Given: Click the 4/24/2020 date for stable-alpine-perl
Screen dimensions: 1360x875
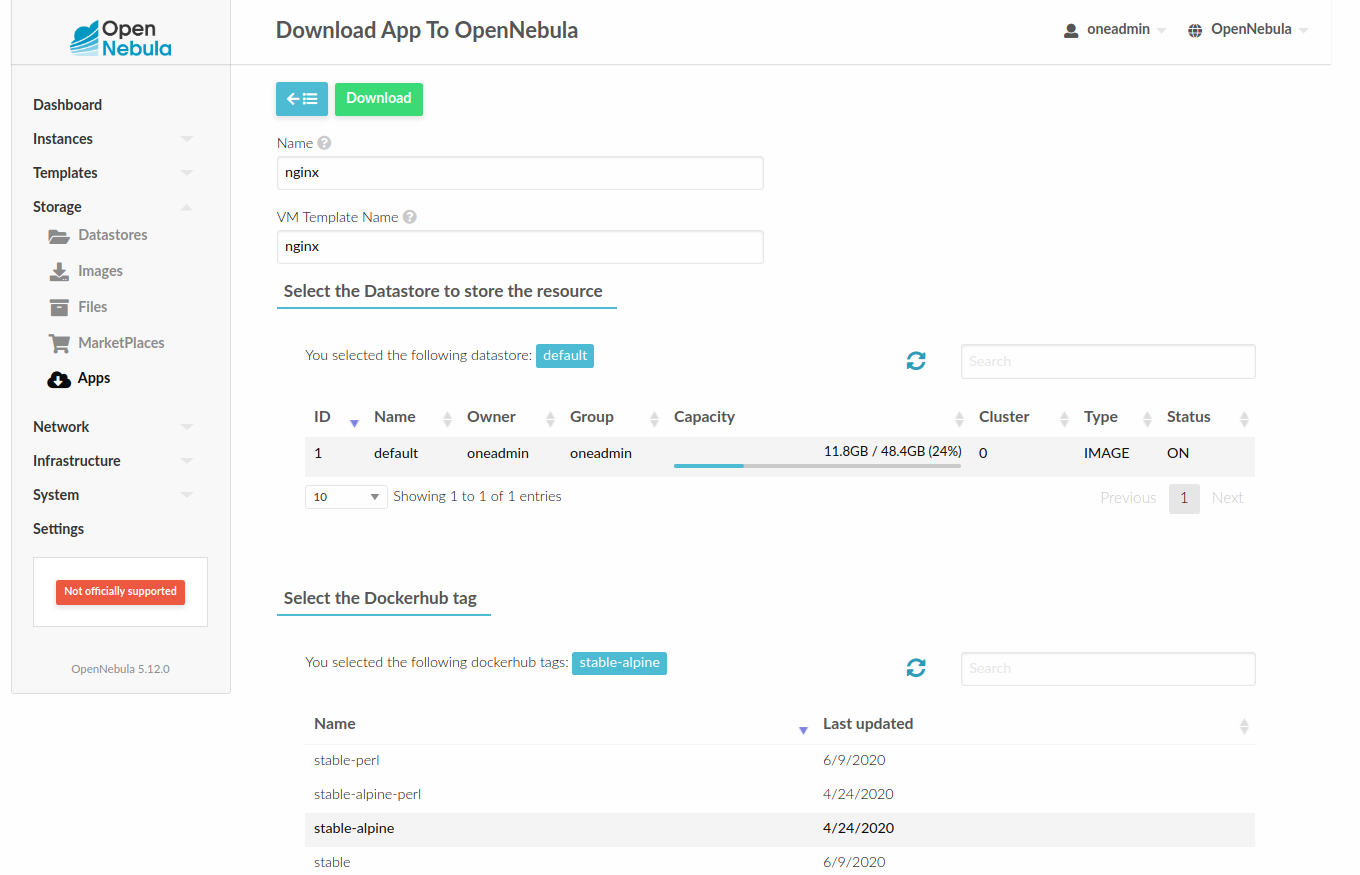Looking at the screenshot, I should [x=858, y=794].
